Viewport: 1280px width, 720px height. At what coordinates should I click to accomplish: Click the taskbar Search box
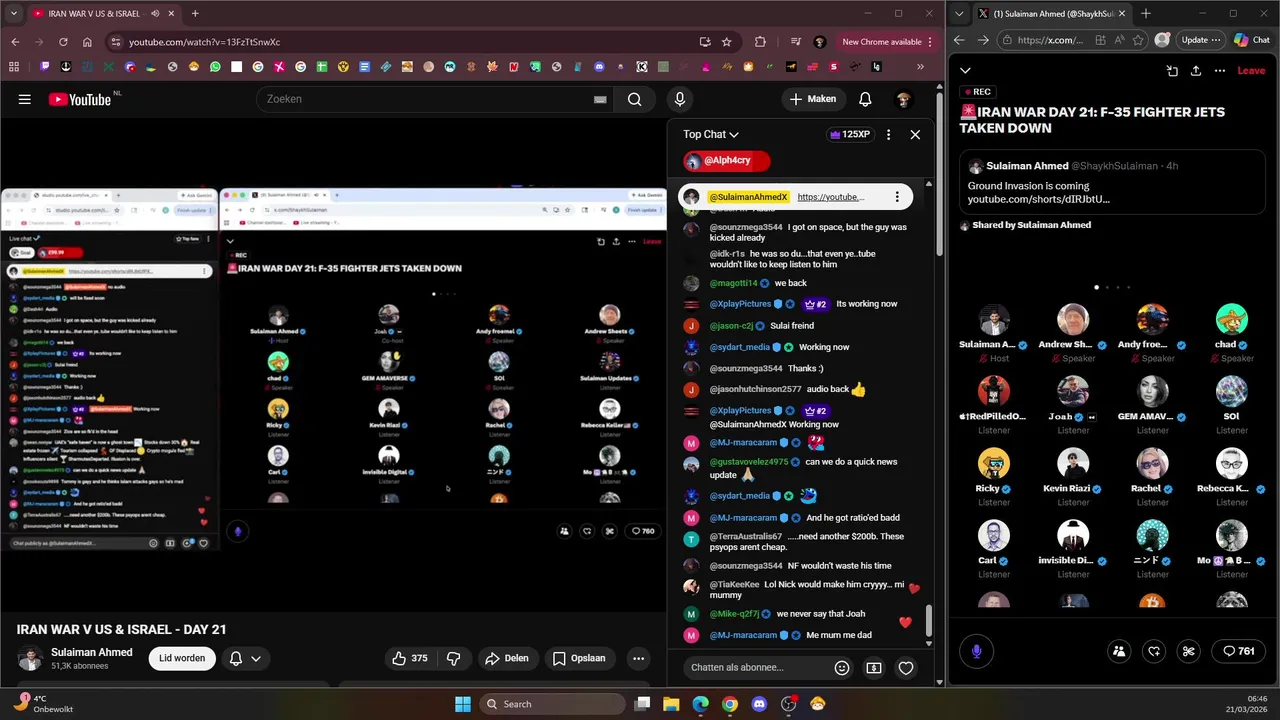coord(553,704)
